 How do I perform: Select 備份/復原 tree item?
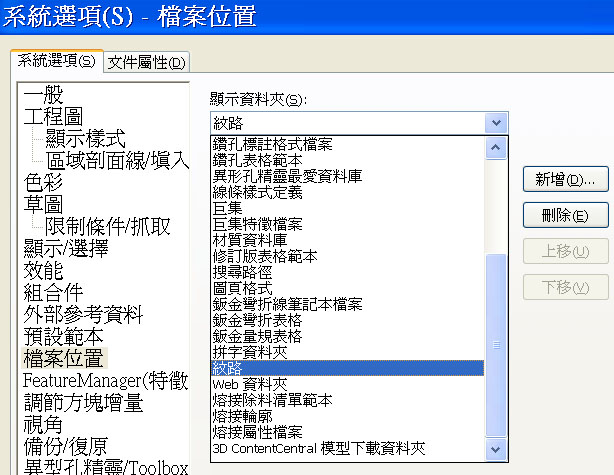(x=65, y=446)
